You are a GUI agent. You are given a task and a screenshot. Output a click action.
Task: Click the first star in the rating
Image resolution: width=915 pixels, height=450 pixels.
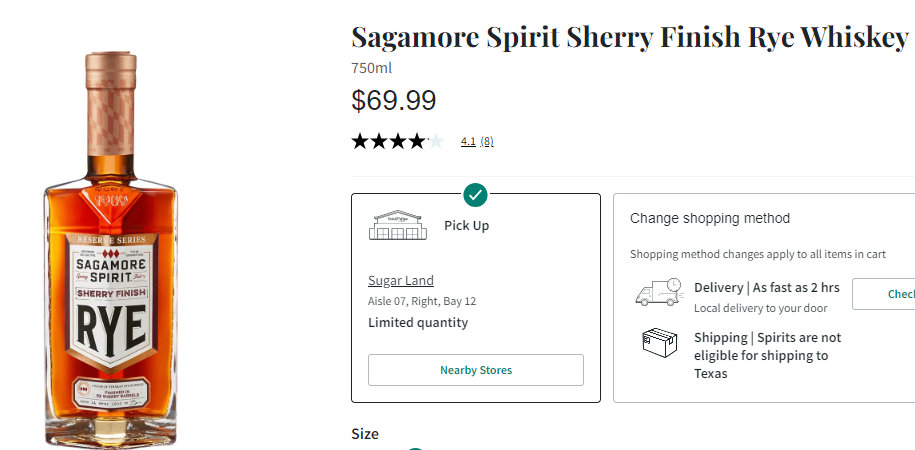360,141
